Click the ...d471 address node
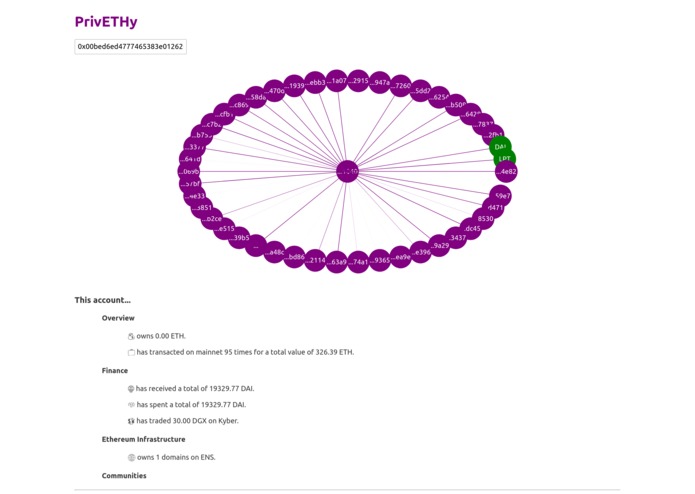This screenshot has width=695, height=494. tap(493, 207)
